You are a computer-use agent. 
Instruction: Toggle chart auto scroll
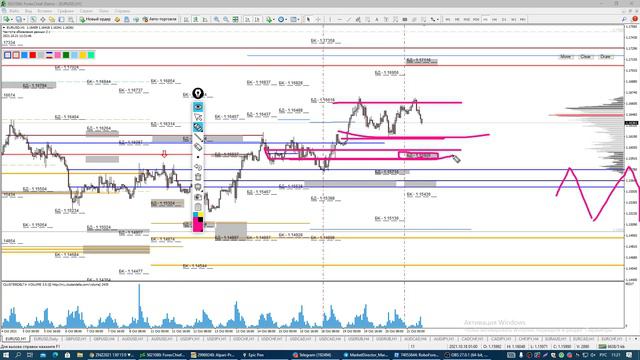click(x=247, y=19)
